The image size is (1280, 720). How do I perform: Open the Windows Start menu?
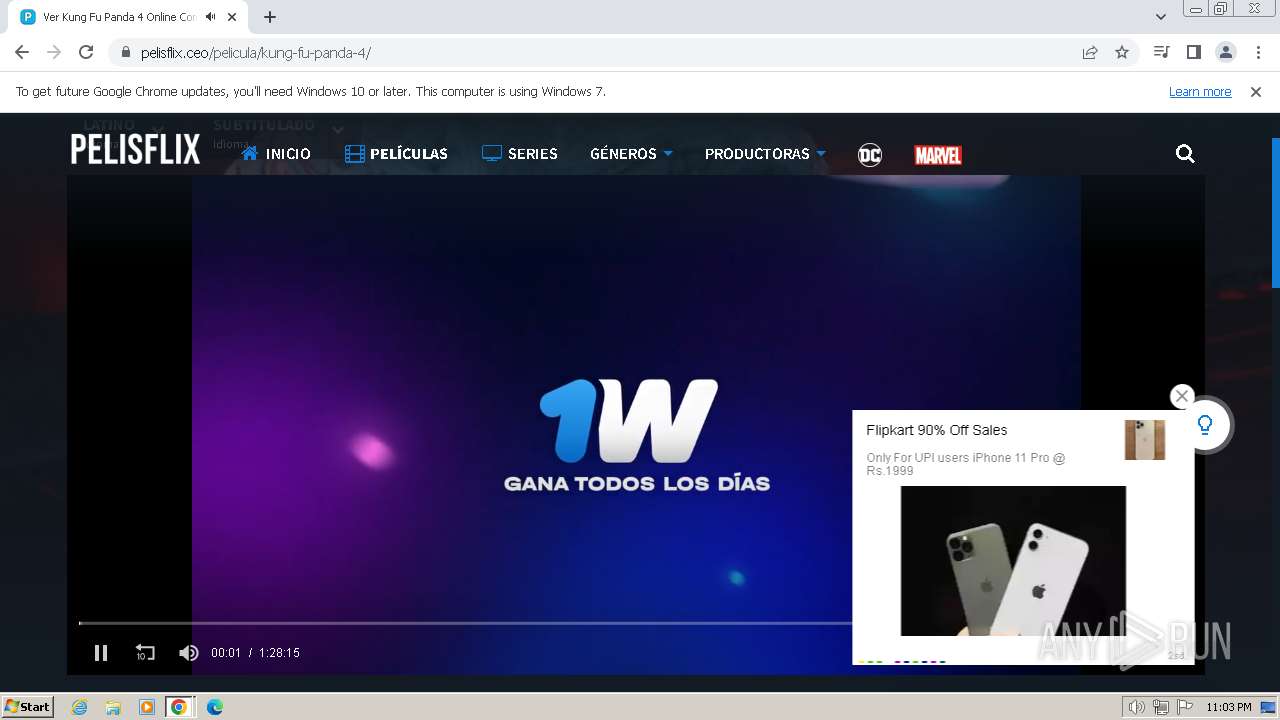28,706
